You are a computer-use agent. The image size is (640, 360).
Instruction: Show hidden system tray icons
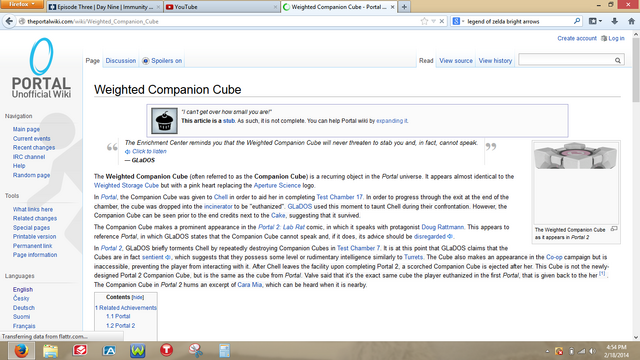[547, 351]
